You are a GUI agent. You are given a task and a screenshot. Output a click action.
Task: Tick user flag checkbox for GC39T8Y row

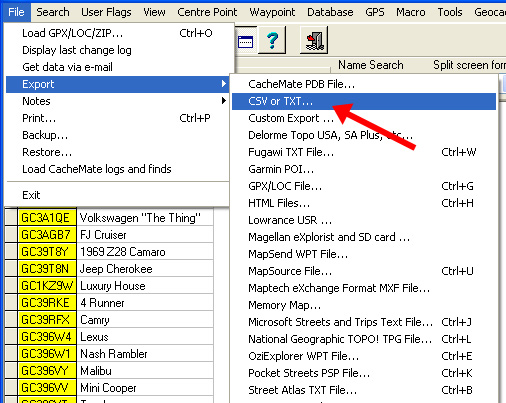coord(11,252)
